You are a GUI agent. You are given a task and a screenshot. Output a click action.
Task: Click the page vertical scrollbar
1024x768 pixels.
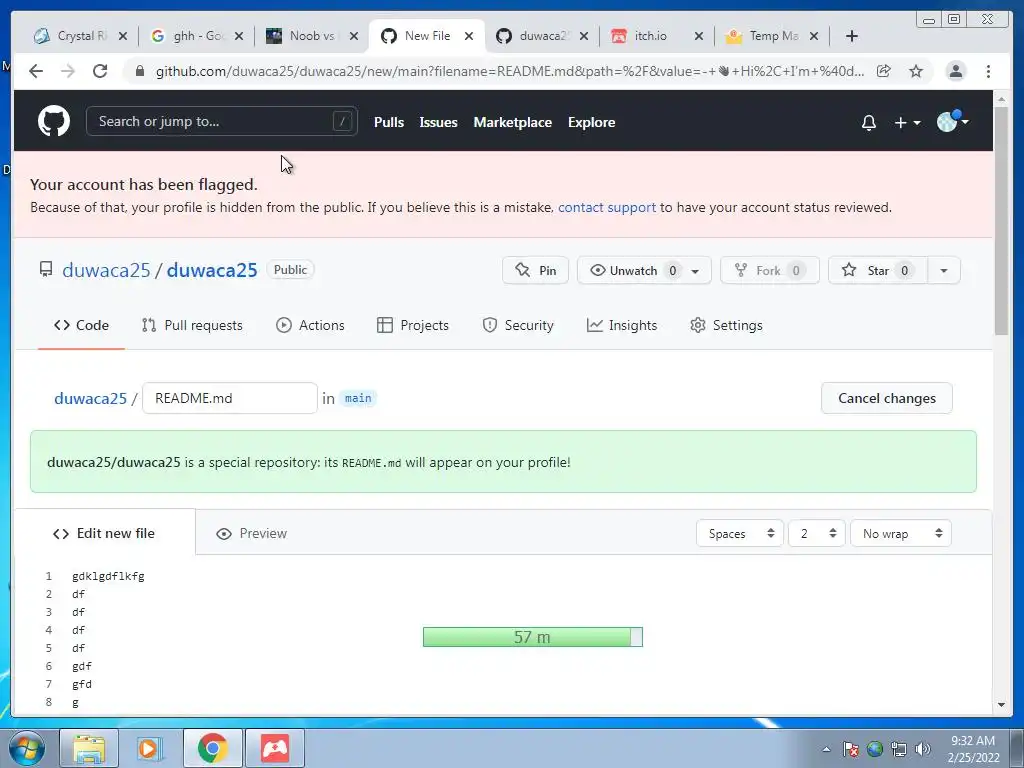tap(1001, 222)
